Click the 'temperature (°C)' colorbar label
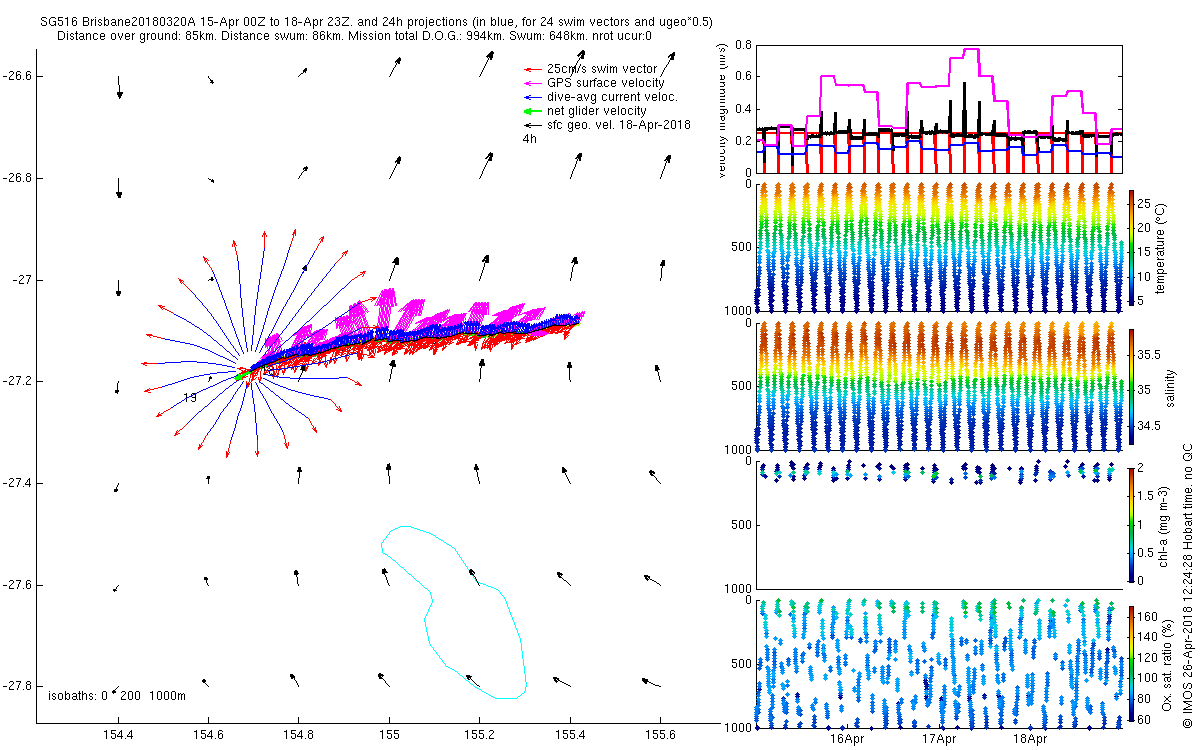The image size is (1200, 750). click(1161, 247)
